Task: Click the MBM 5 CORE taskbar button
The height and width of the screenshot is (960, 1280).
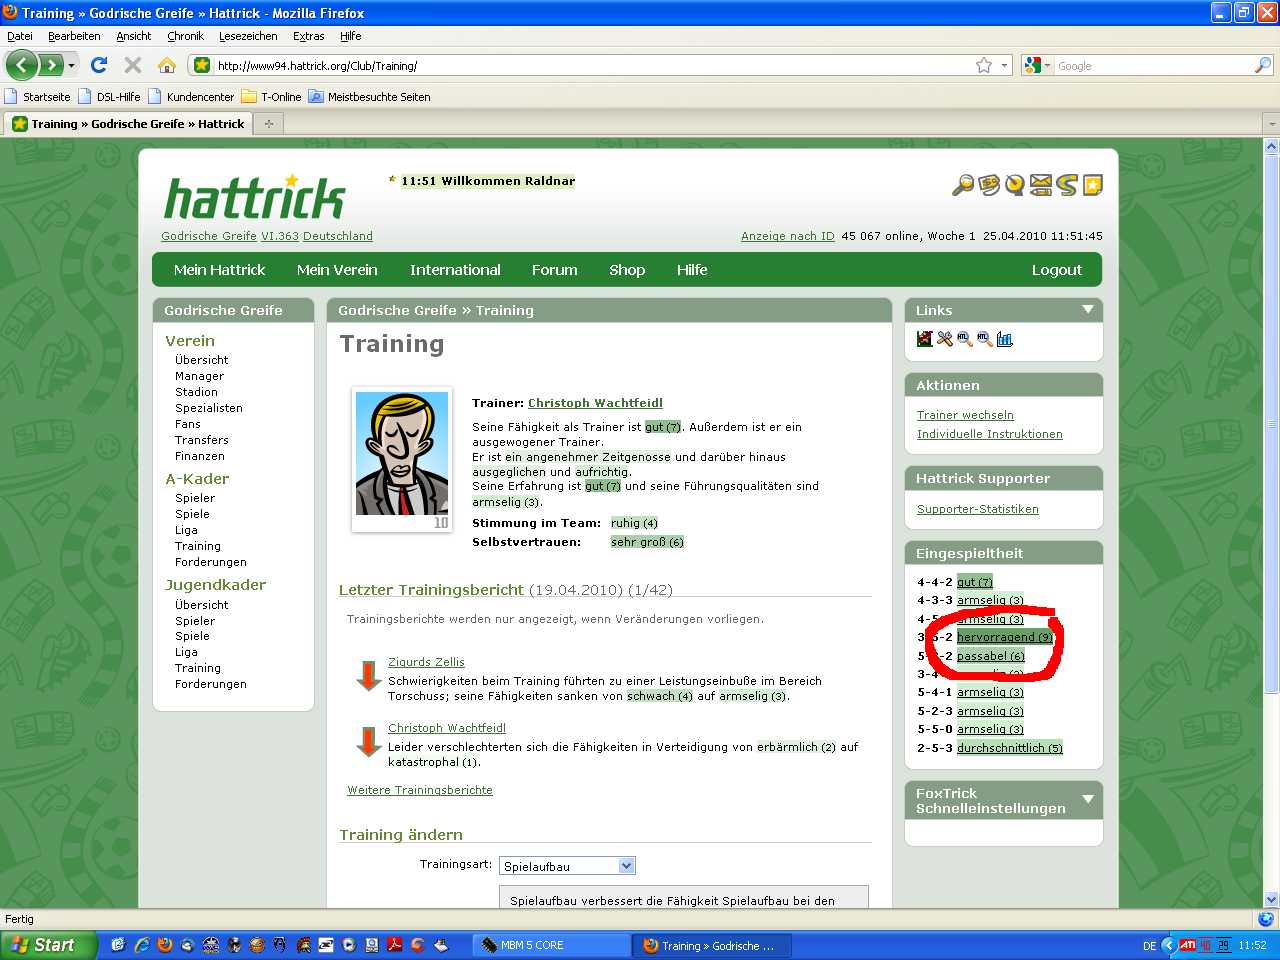Action: [550, 945]
